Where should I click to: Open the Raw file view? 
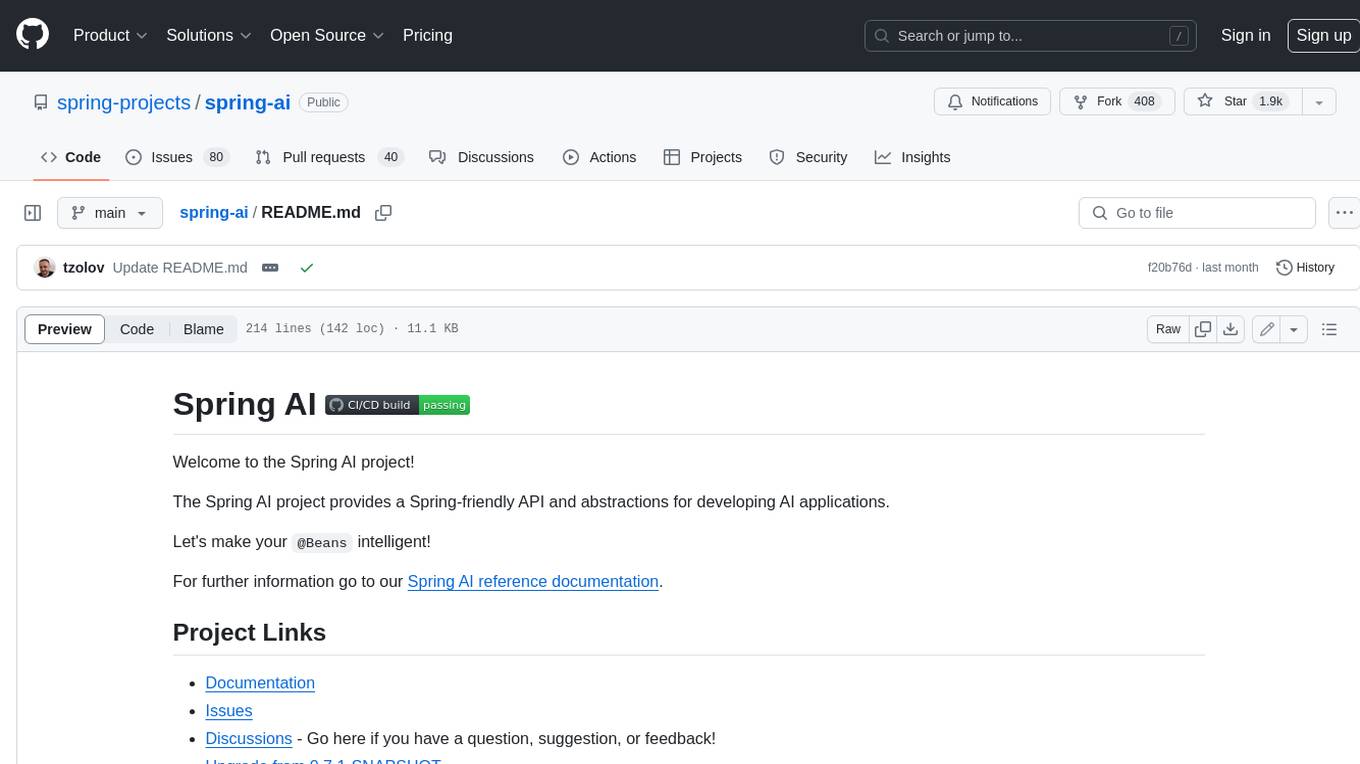(1168, 329)
